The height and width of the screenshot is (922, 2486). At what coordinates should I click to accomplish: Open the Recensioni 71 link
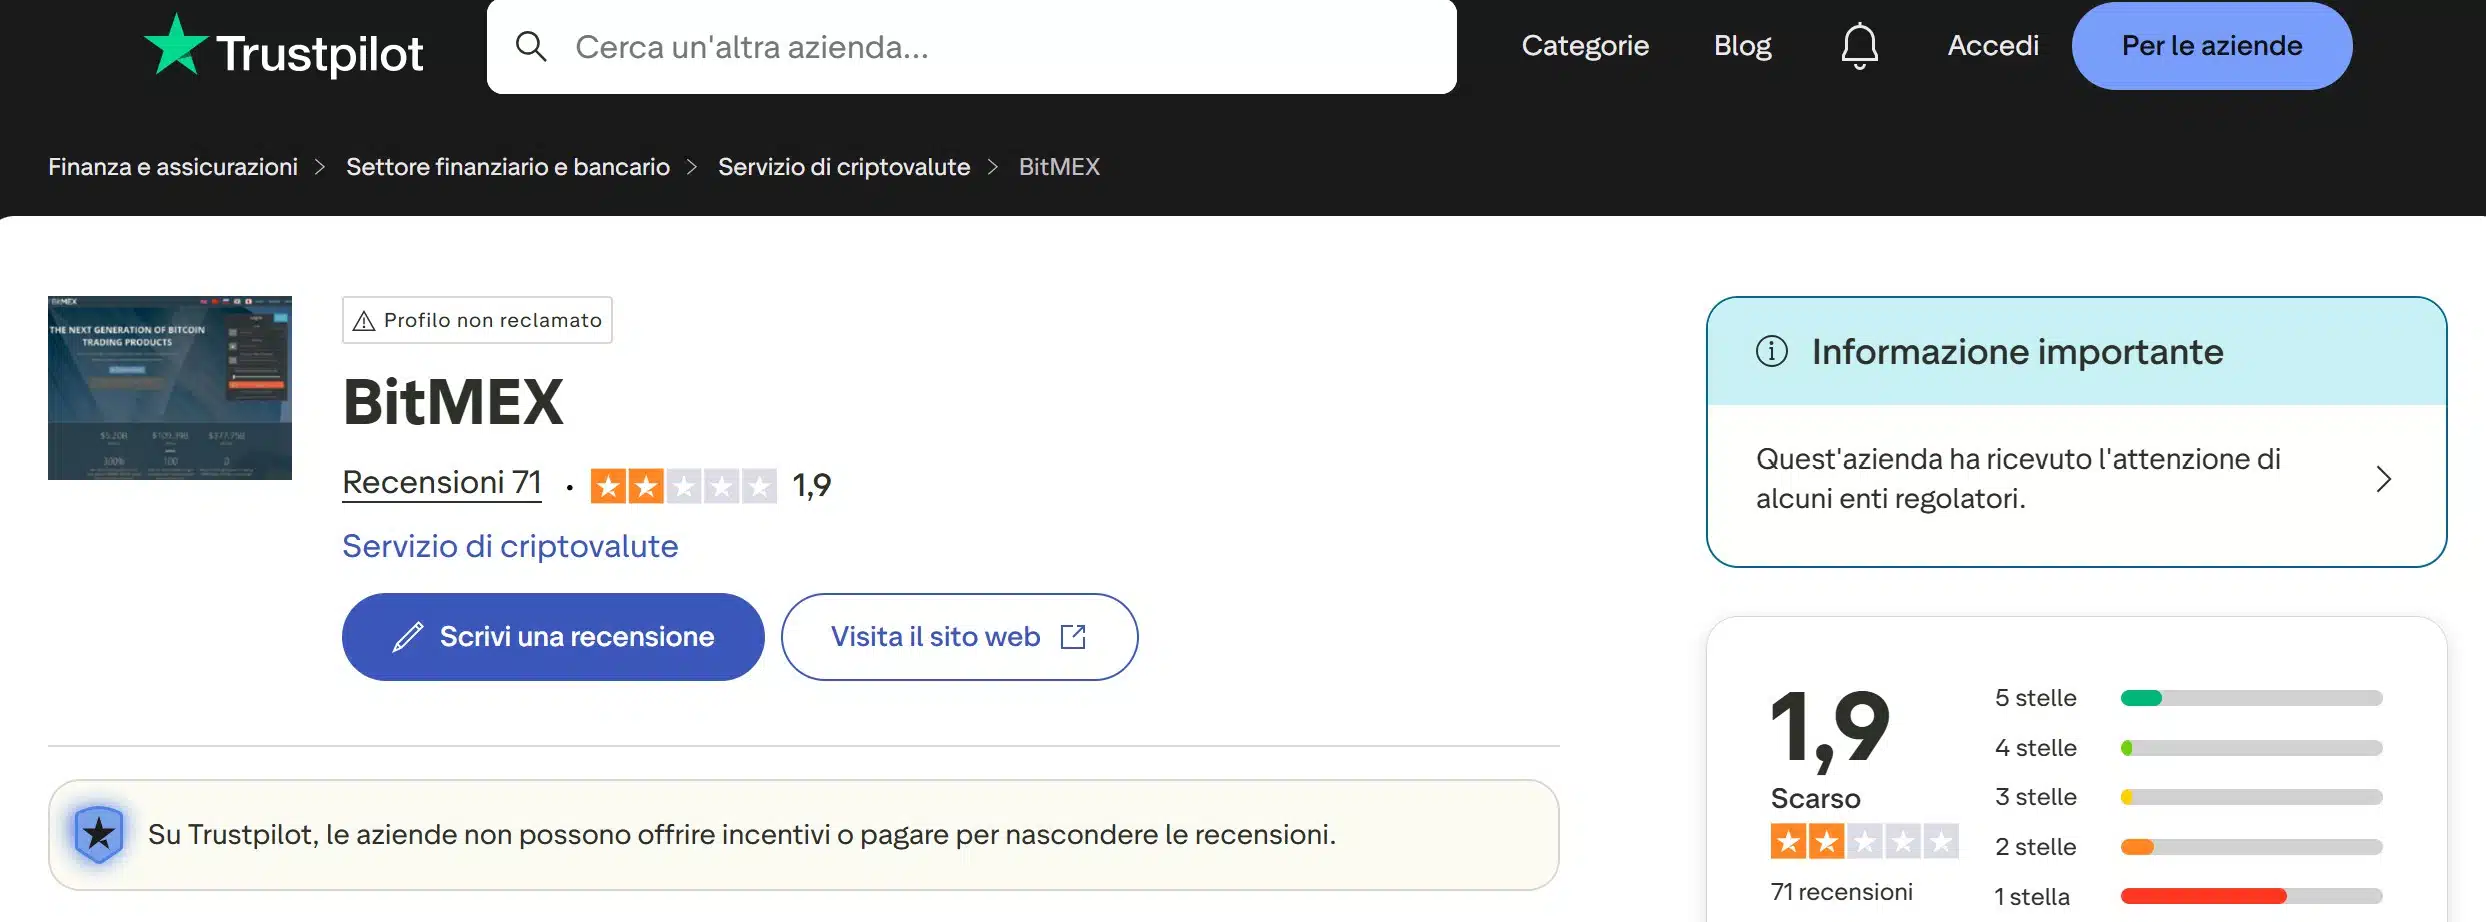click(442, 482)
